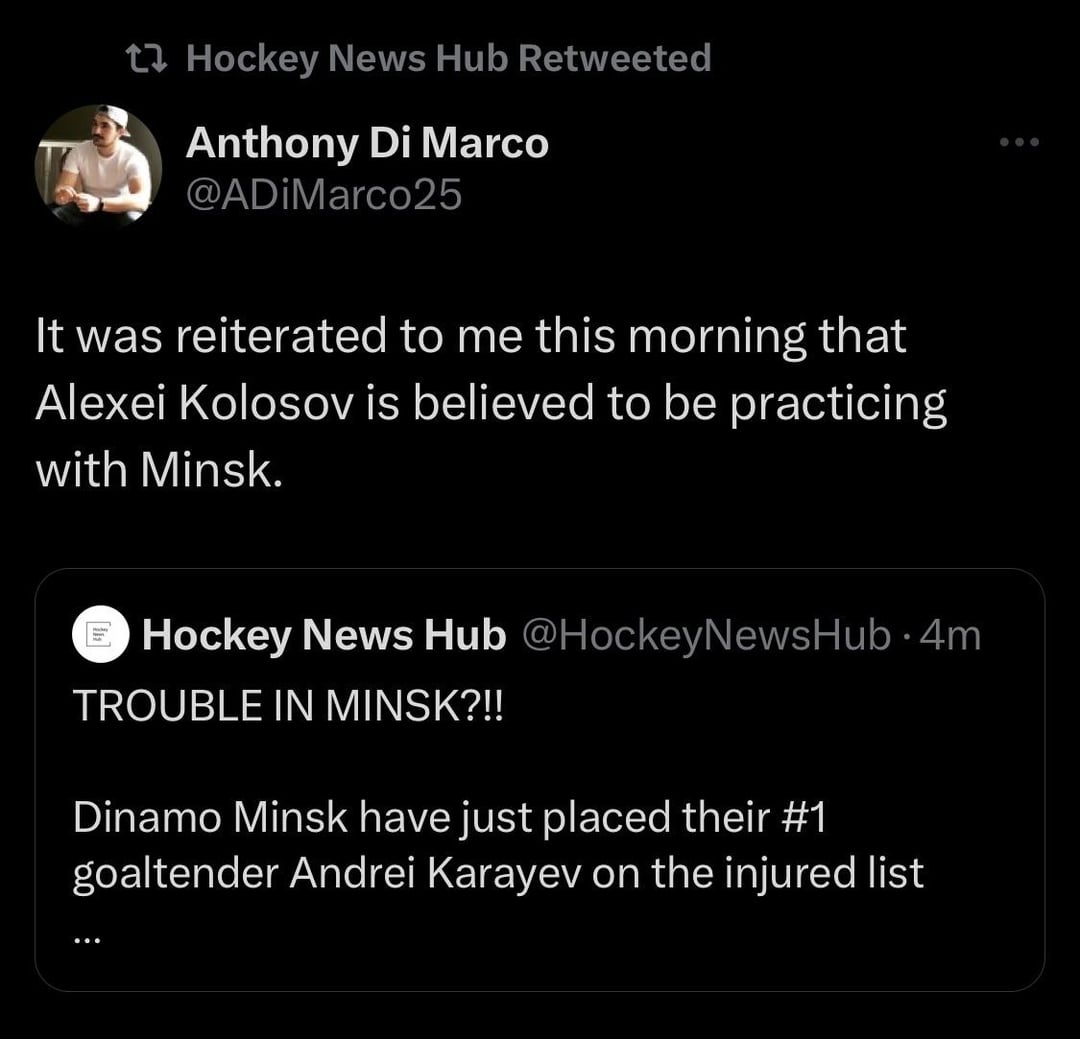Open Anthony Di Marco's profile picture
Viewport: 1080px width, 1039px height.
98,165
